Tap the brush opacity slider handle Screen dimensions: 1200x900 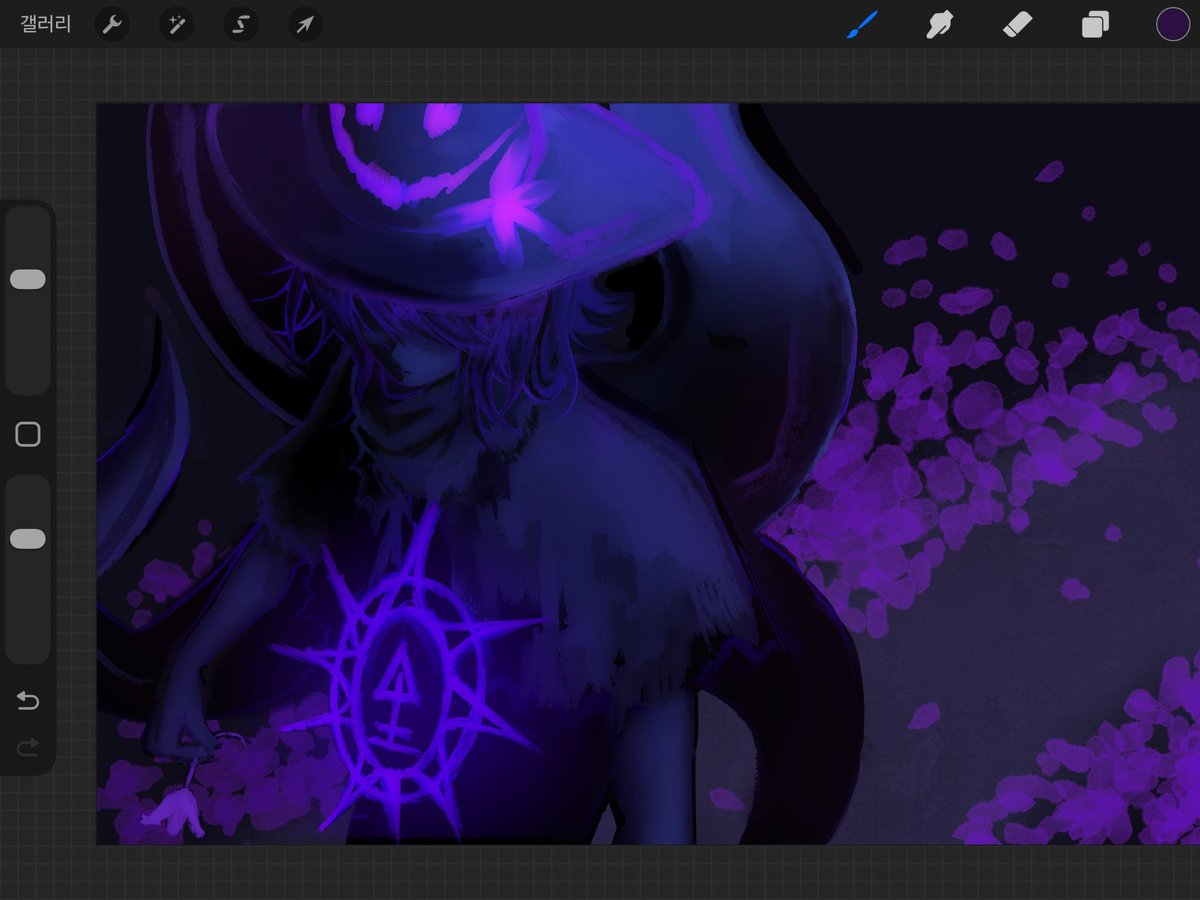(x=28, y=539)
